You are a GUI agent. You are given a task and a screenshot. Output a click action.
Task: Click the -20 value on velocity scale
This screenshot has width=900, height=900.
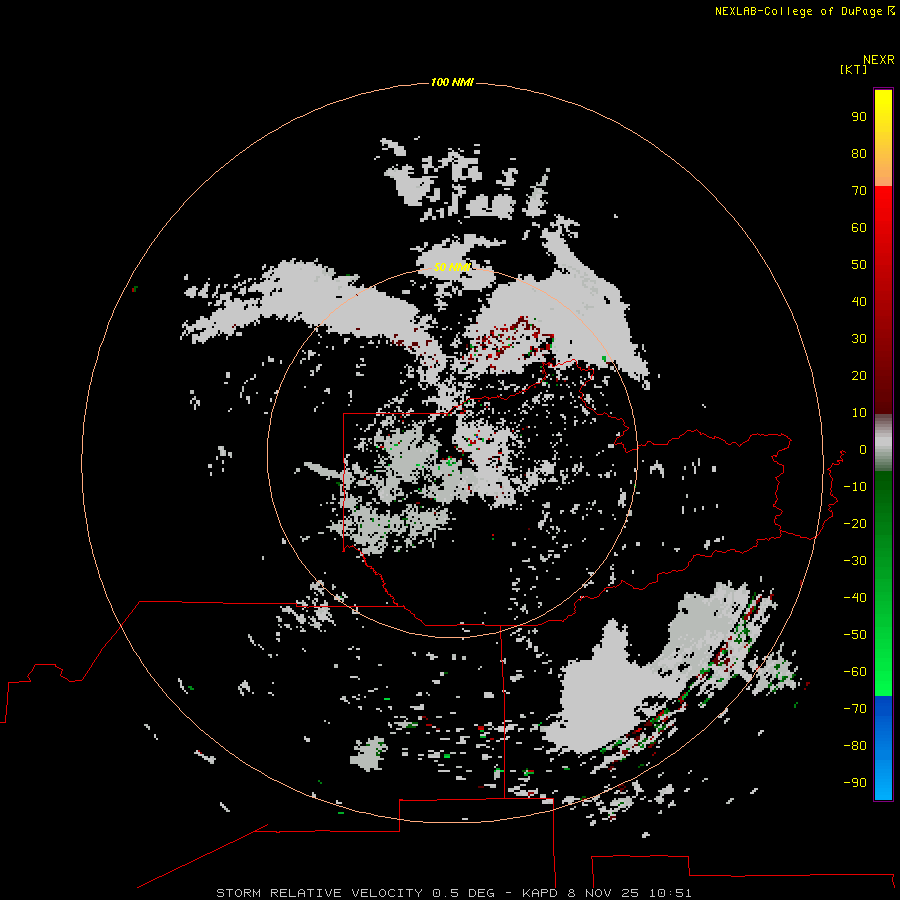tap(855, 523)
